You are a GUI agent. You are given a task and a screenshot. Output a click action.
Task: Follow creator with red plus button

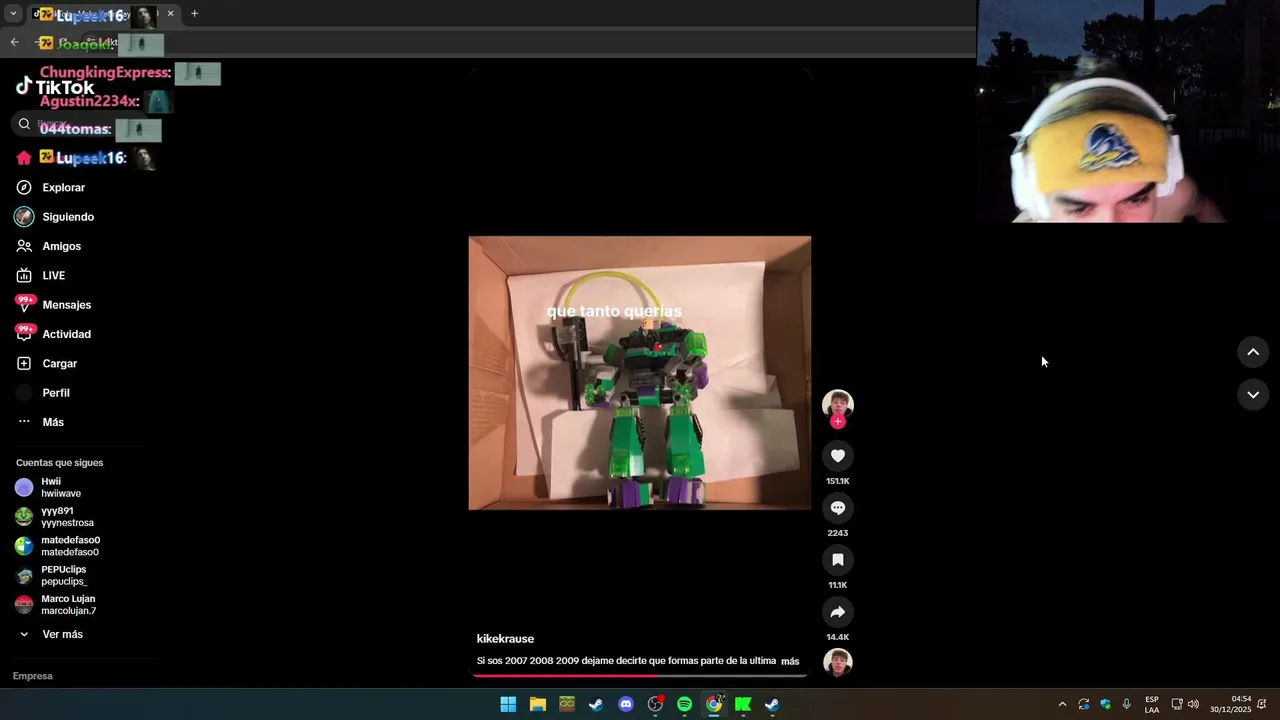pos(838,421)
